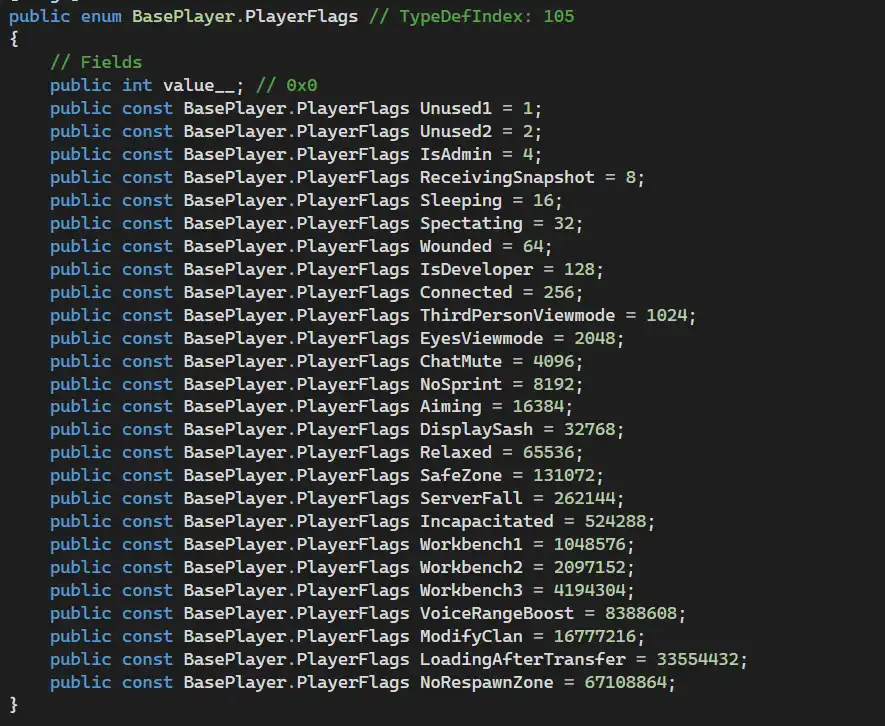Click the 'IsDeveloper' flag name
Viewport: 885px width, 726px height.
(x=476, y=269)
